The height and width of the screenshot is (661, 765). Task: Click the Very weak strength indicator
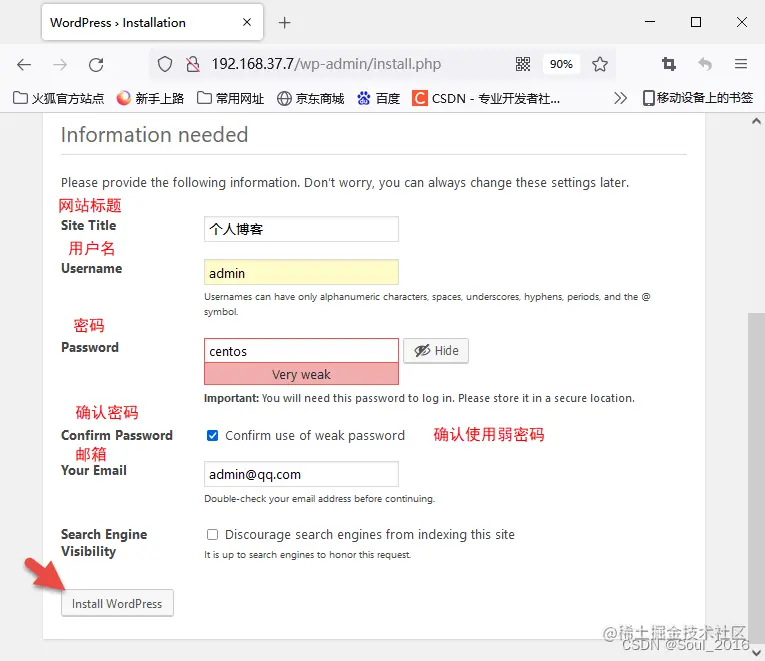[x=301, y=374]
